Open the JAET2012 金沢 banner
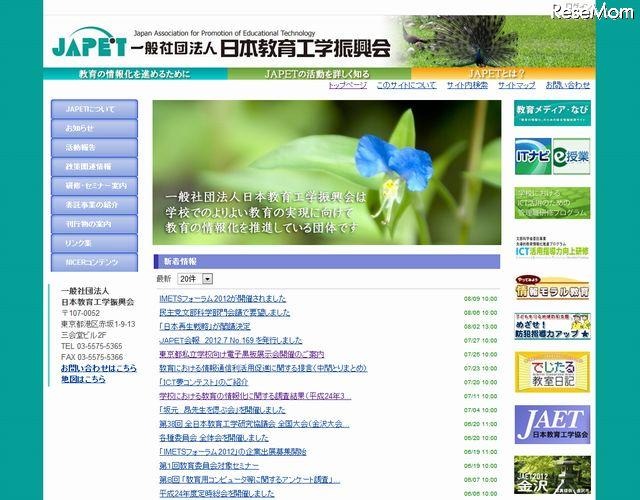This screenshot has width=640, height=500. [x=552, y=475]
